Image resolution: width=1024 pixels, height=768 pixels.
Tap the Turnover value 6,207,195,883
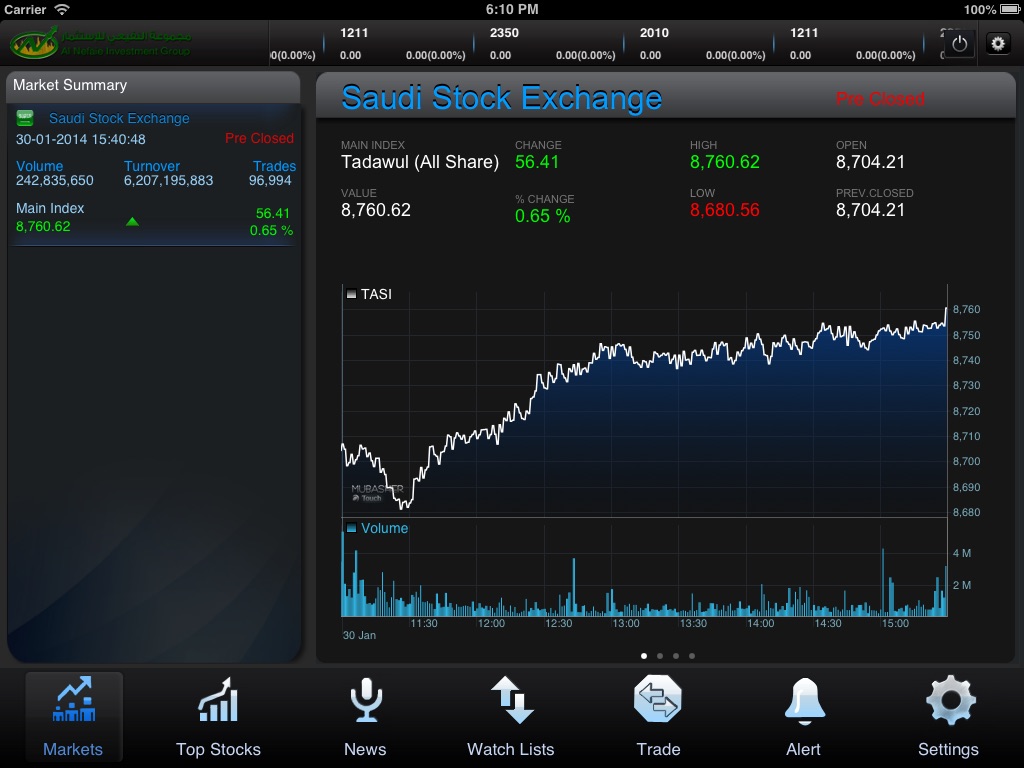(168, 180)
